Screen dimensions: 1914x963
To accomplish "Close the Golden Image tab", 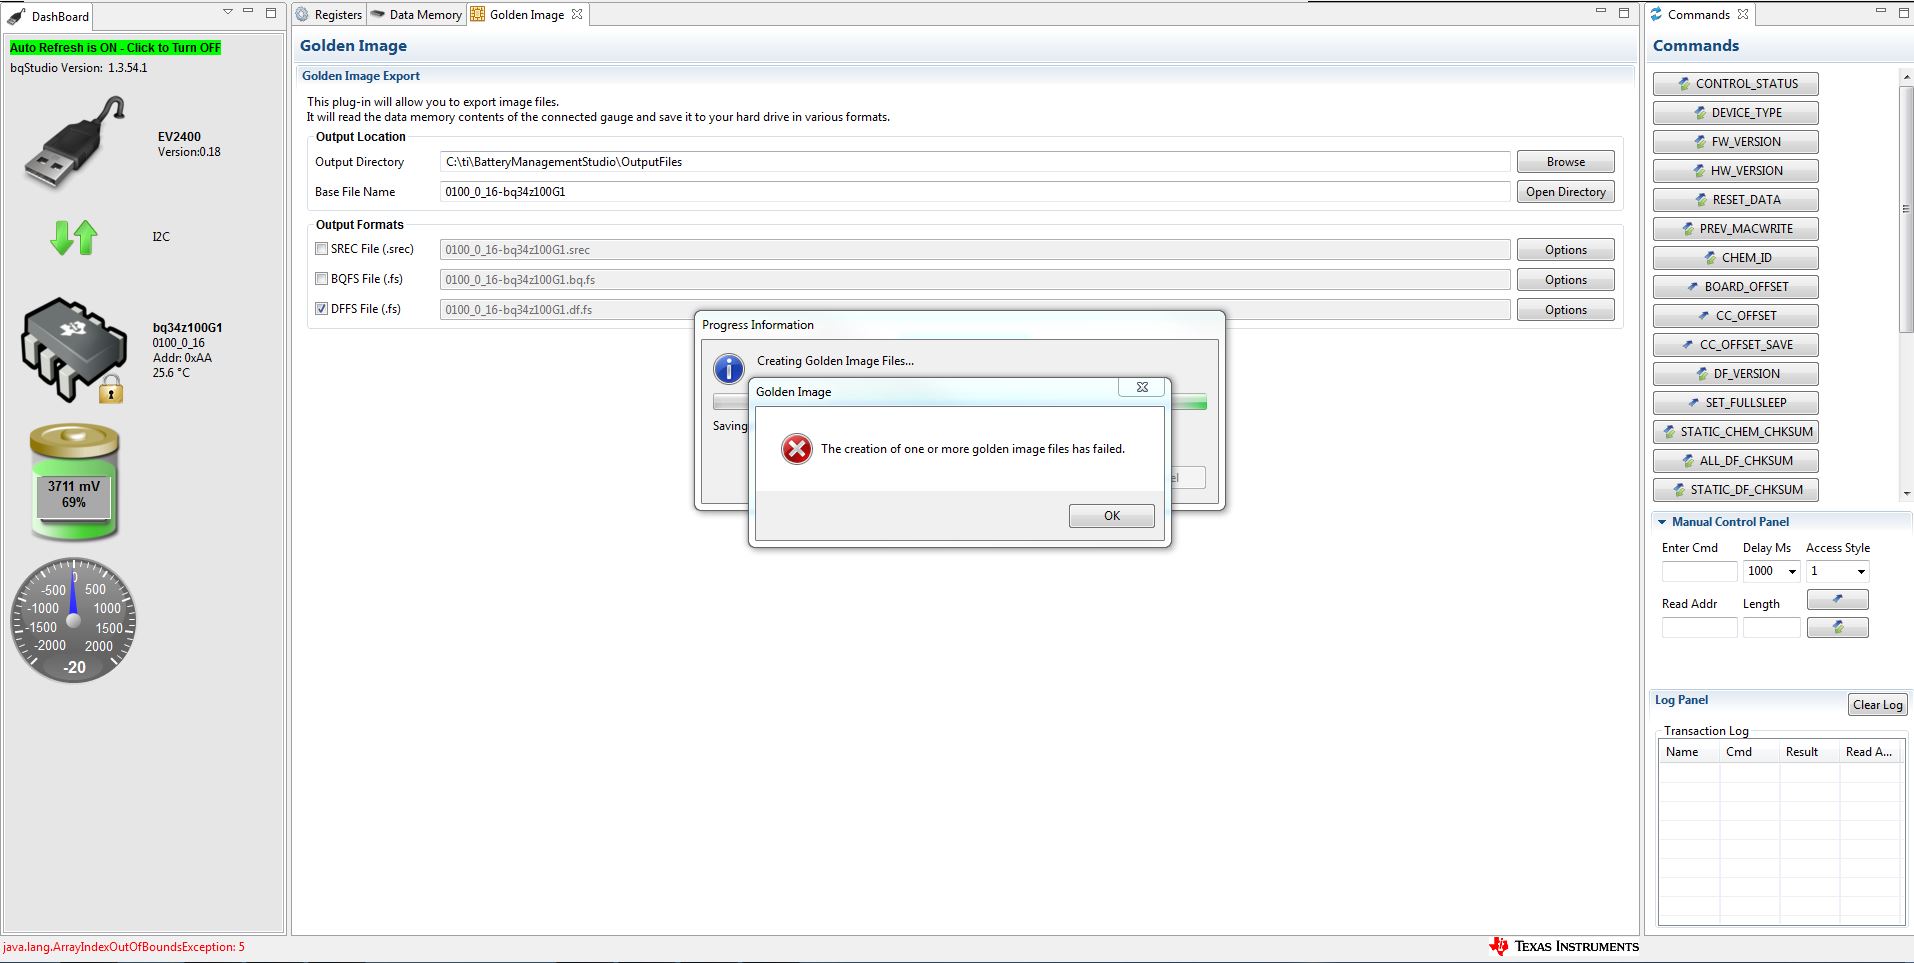I will click(x=577, y=15).
